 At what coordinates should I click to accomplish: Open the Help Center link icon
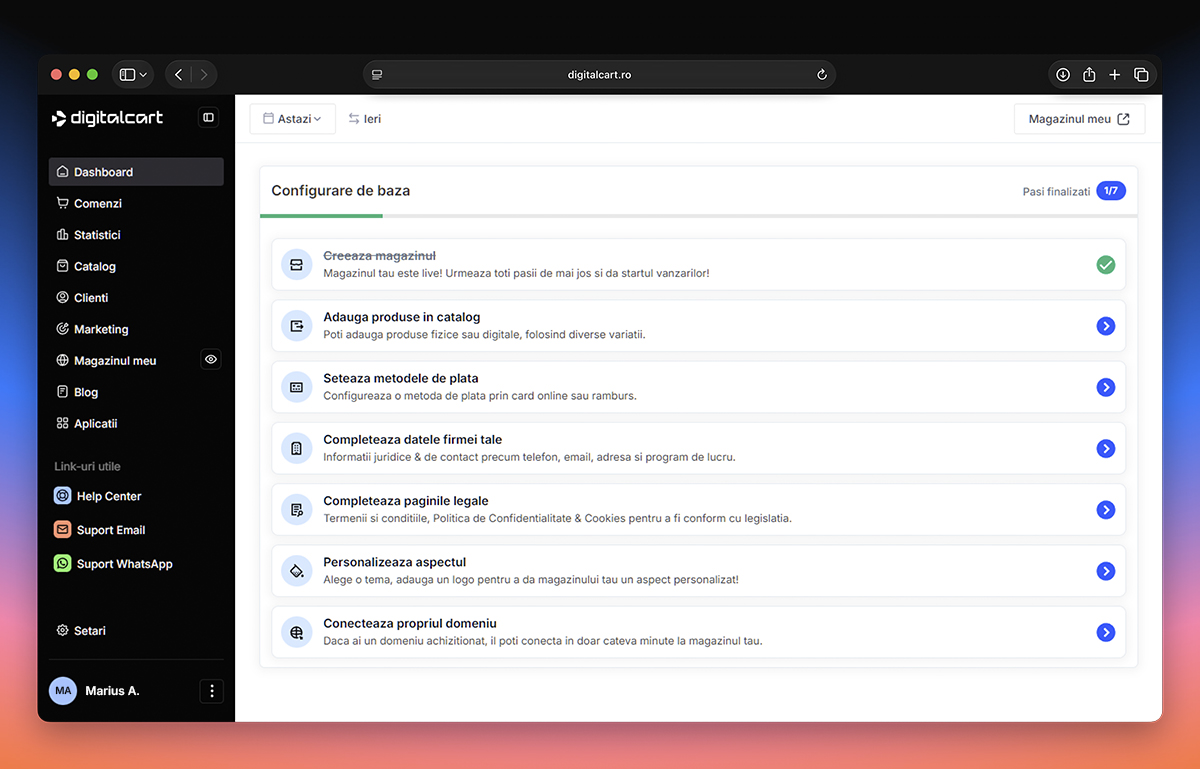tap(62, 495)
